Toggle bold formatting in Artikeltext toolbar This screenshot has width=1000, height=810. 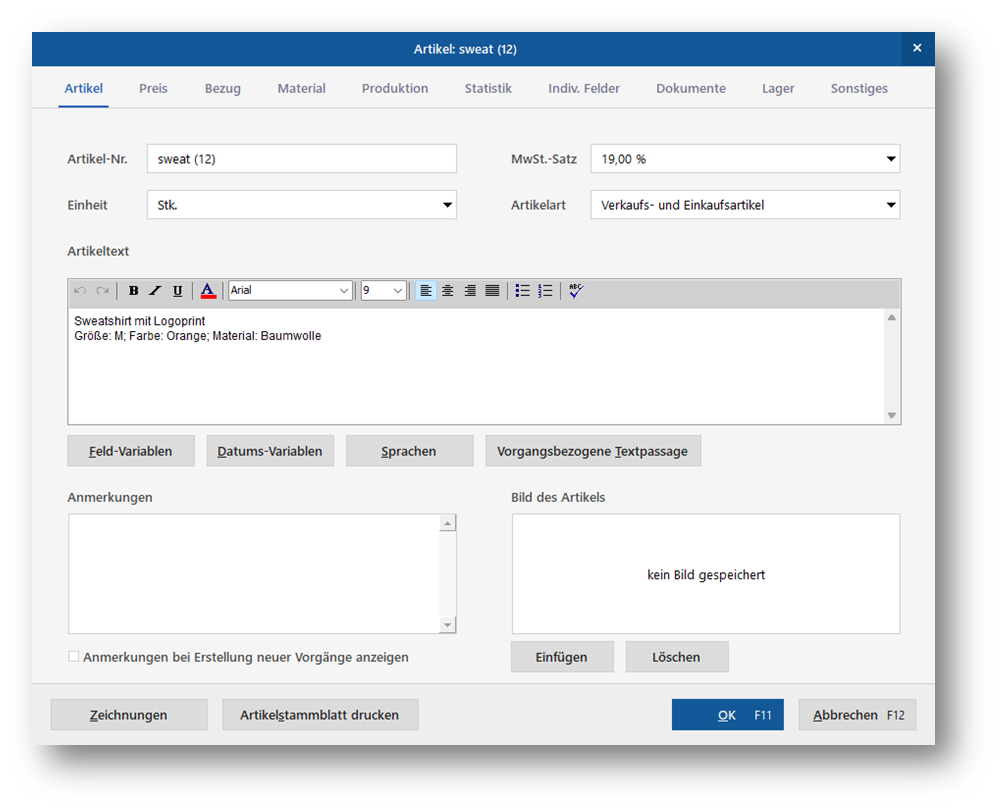click(x=134, y=291)
